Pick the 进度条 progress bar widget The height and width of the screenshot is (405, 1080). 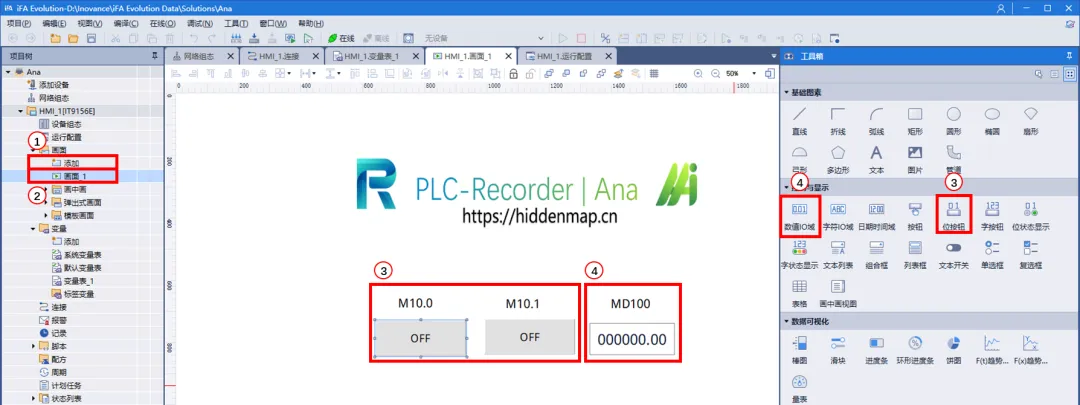click(x=877, y=349)
